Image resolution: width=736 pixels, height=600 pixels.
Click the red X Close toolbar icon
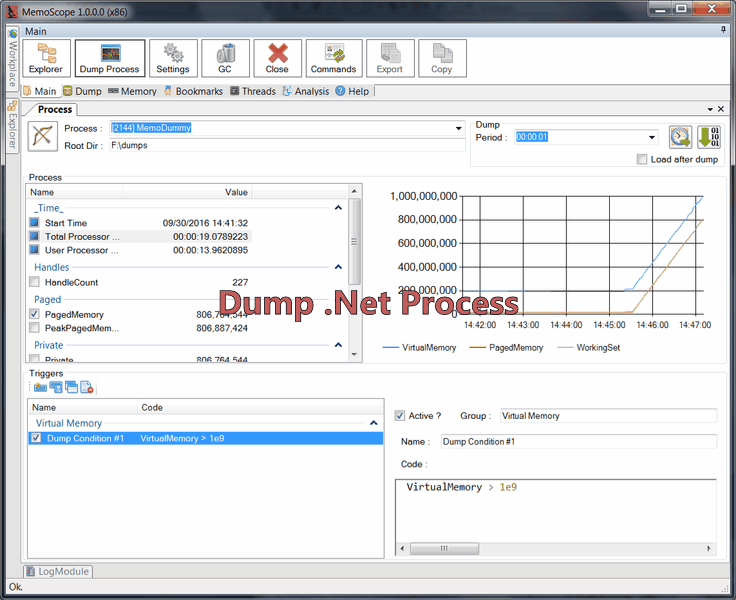point(277,59)
